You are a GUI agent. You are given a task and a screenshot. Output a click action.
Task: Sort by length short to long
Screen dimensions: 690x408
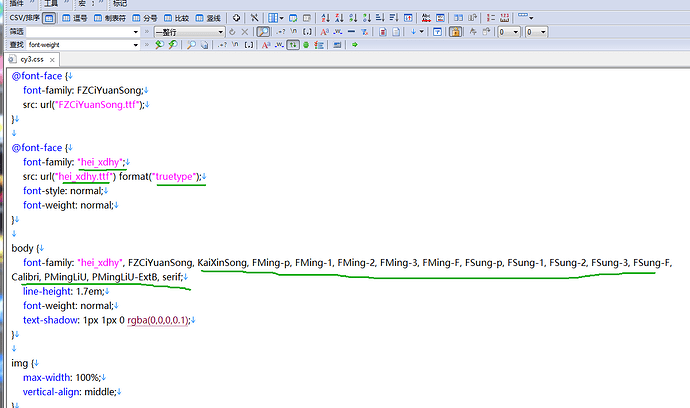[380, 18]
